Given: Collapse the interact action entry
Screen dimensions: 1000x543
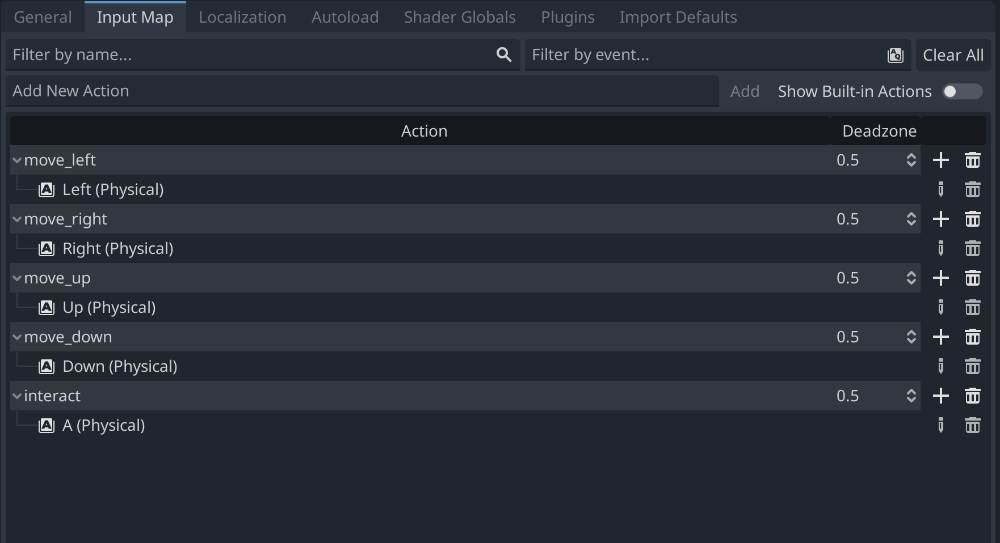Looking at the screenshot, I should [x=17, y=396].
